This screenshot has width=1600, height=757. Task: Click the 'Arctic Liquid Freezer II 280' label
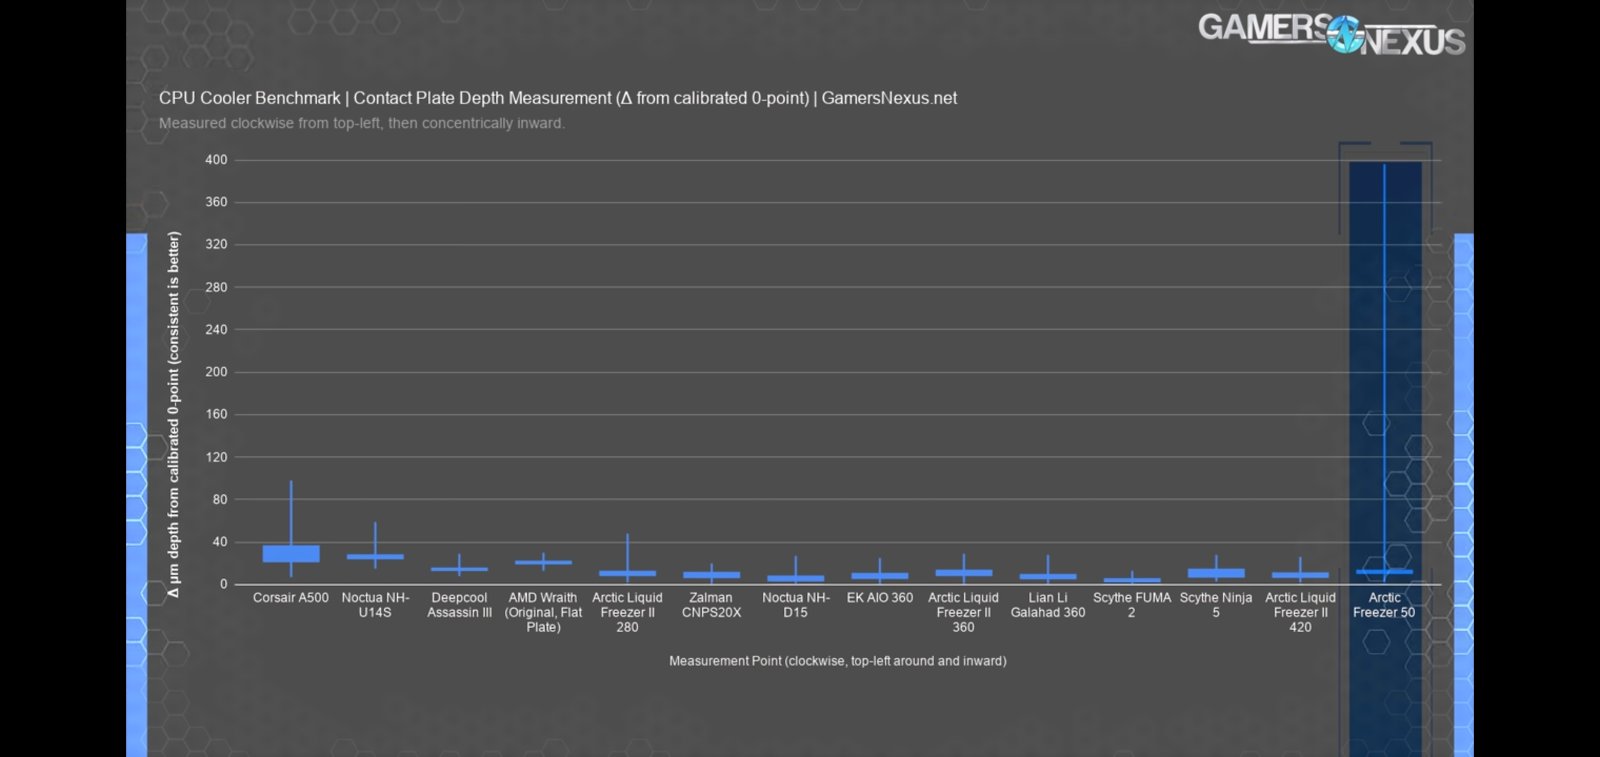click(627, 612)
